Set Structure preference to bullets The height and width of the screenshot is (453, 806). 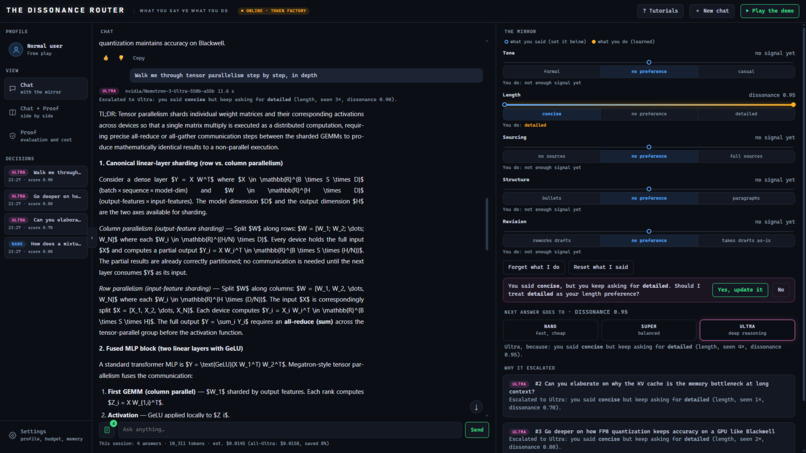click(x=552, y=198)
